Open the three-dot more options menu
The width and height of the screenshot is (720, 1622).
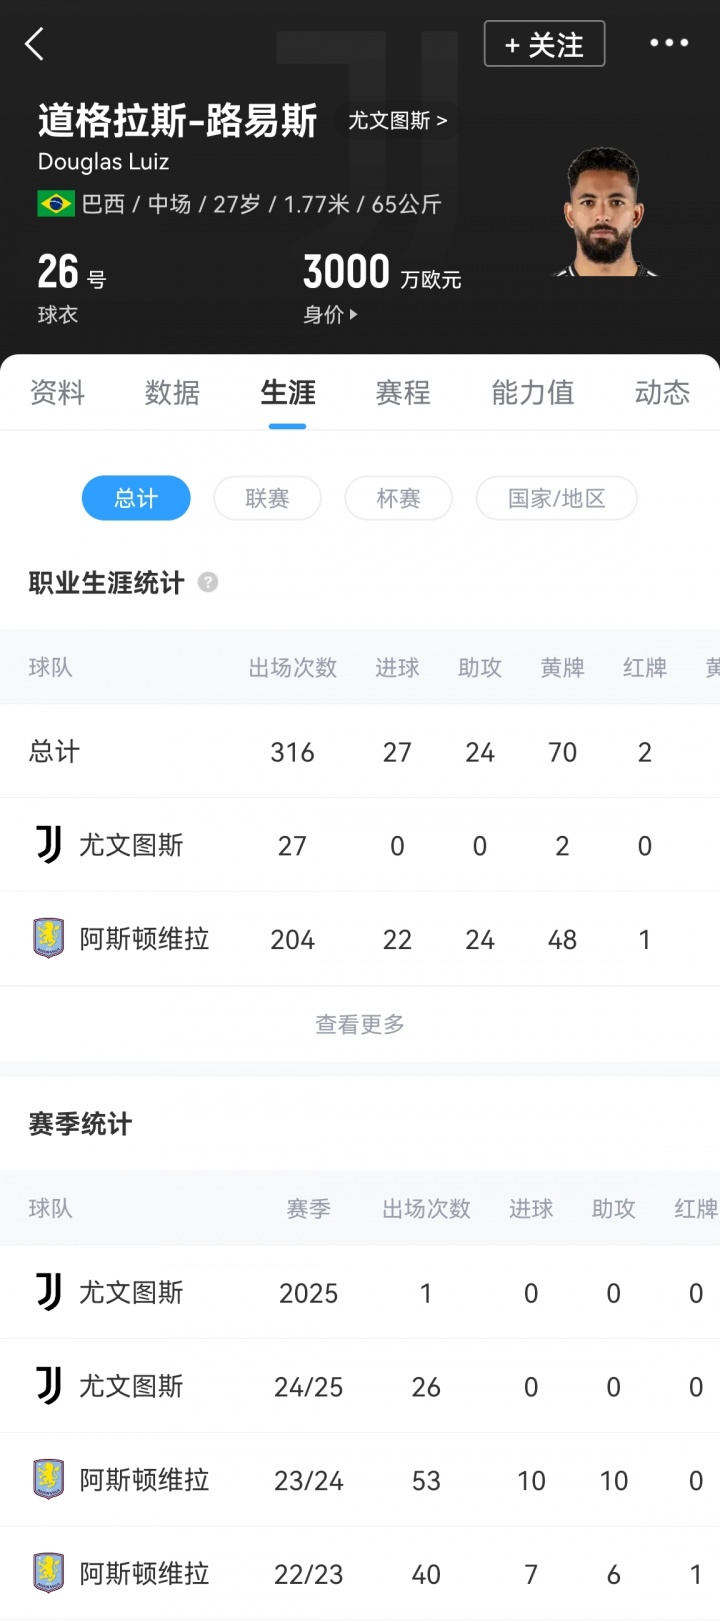(669, 43)
